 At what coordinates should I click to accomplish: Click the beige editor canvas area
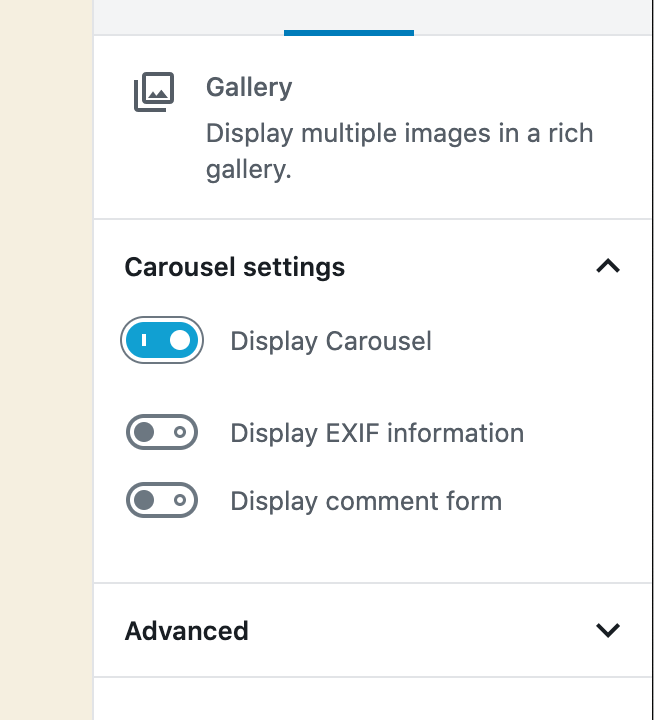click(46, 360)
